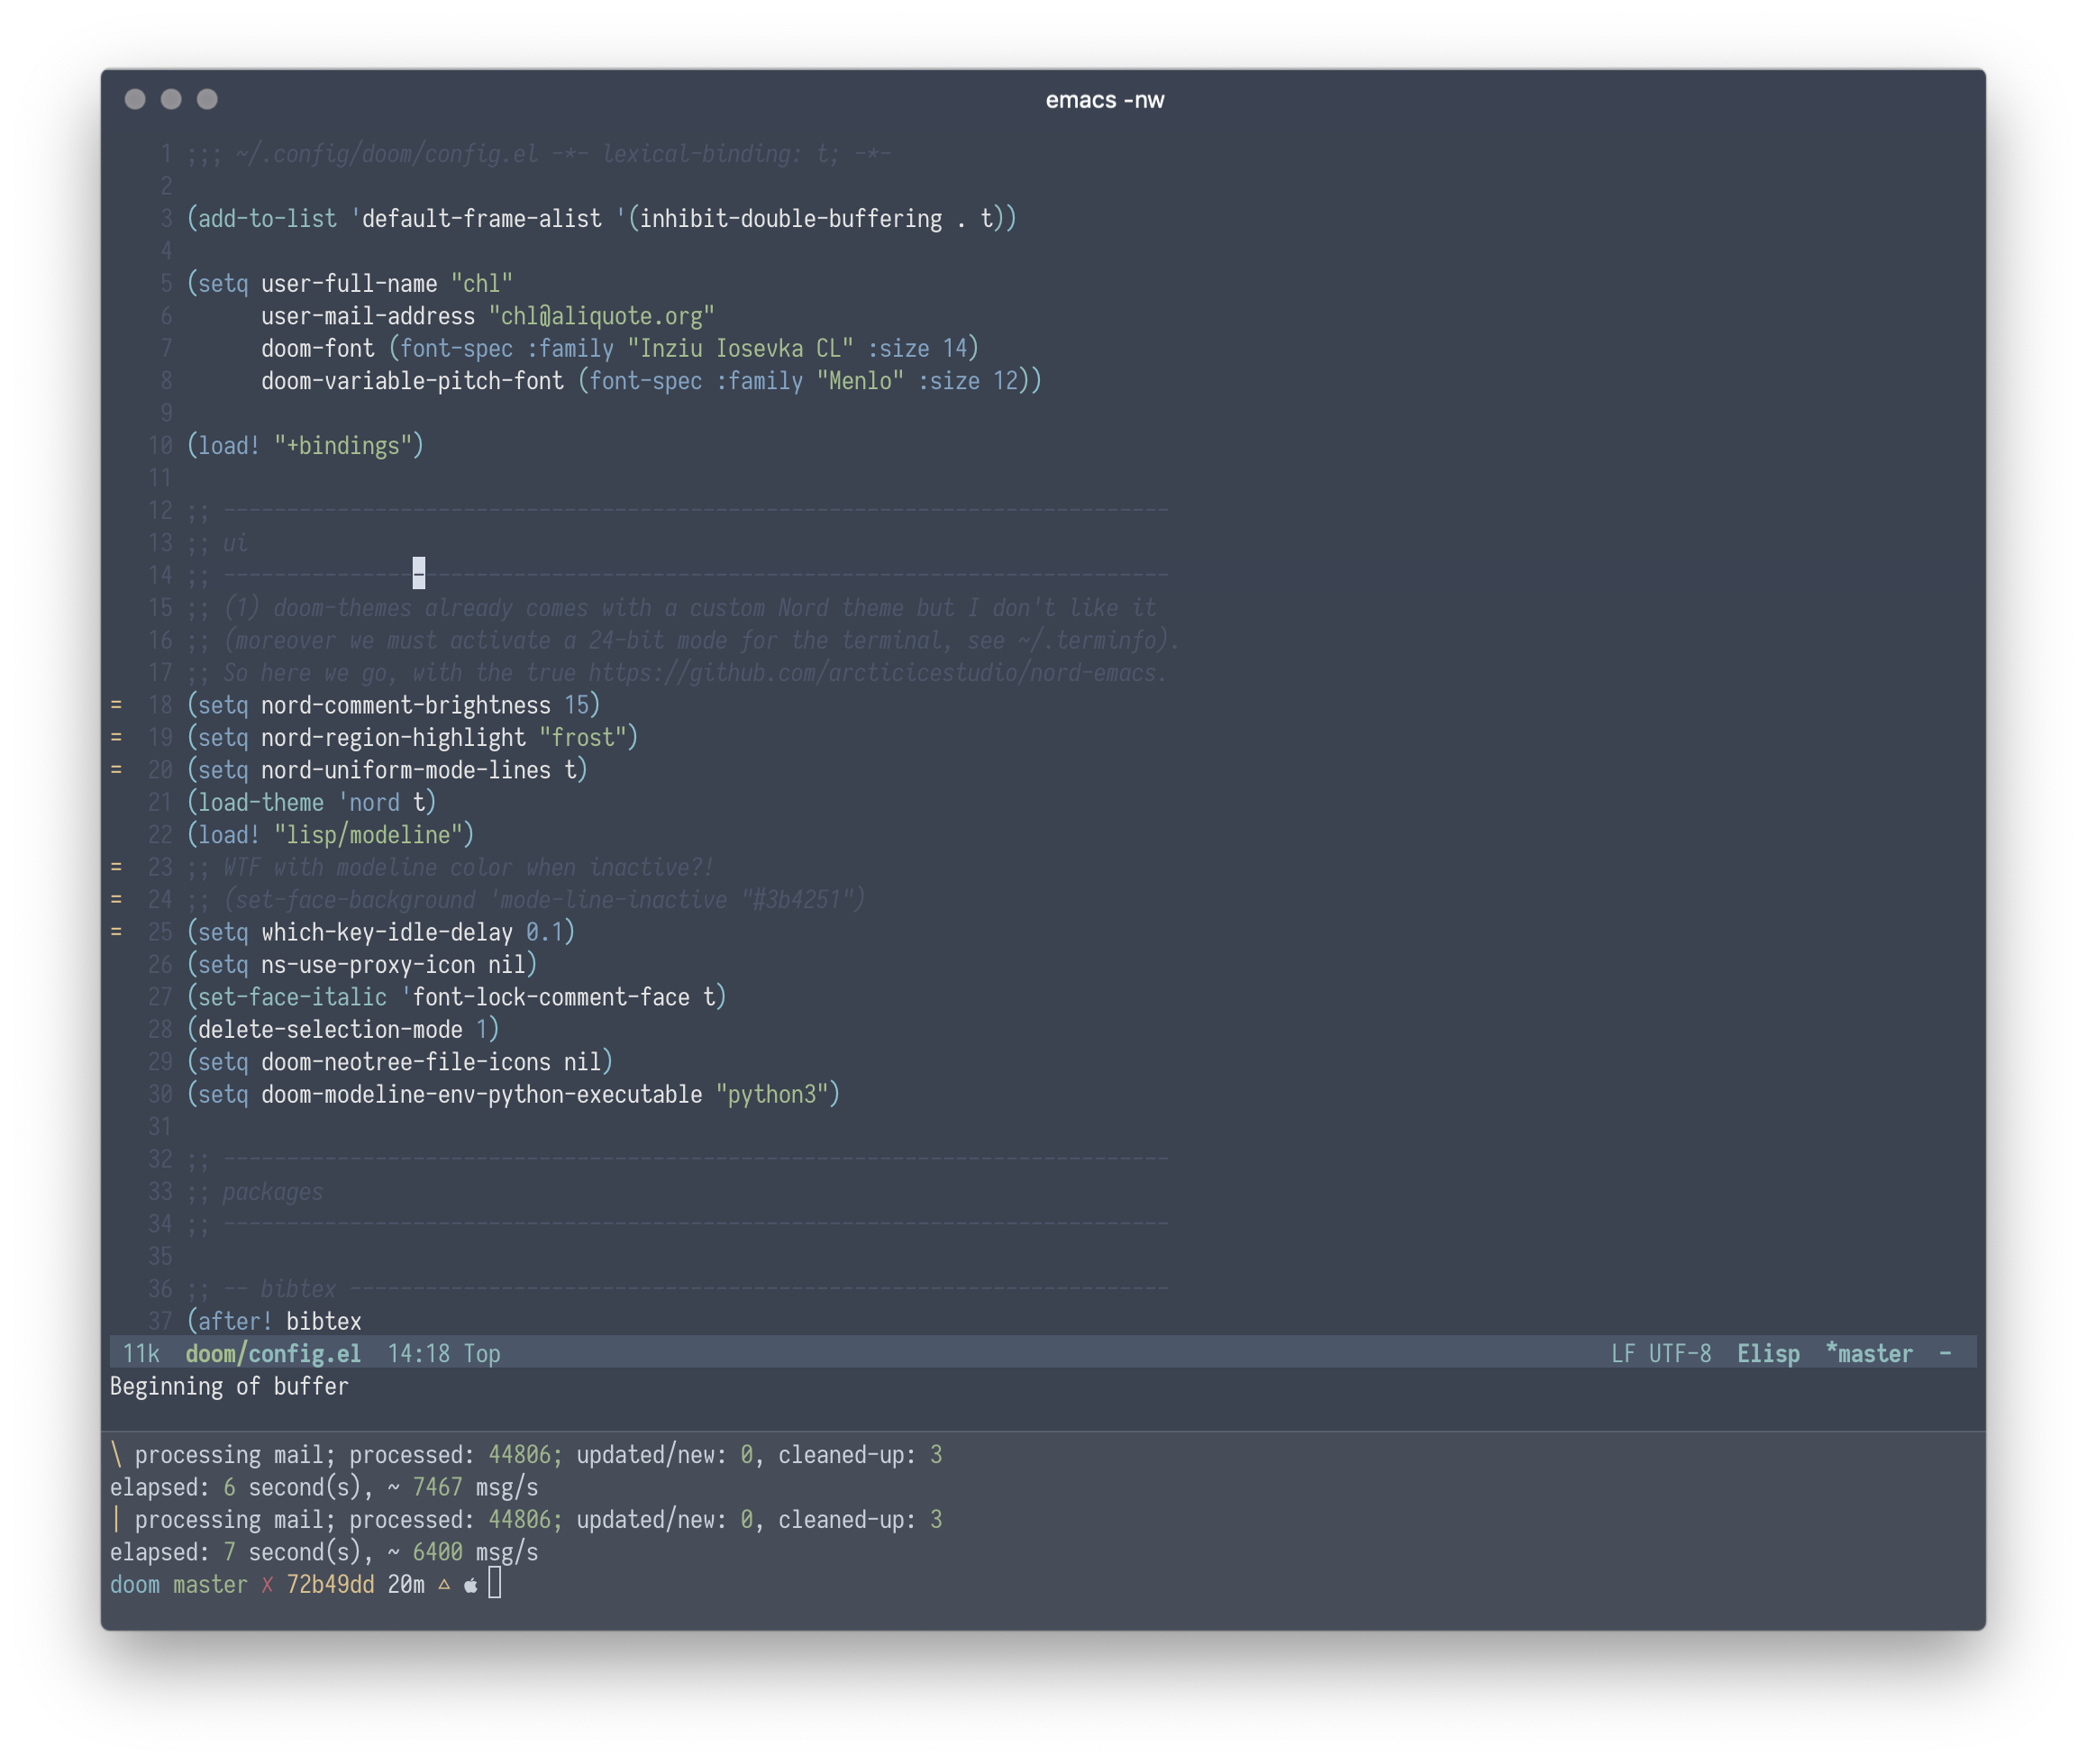
Task: Click the dash indicator at modeline's right end
Action: pos(1945,1353)
